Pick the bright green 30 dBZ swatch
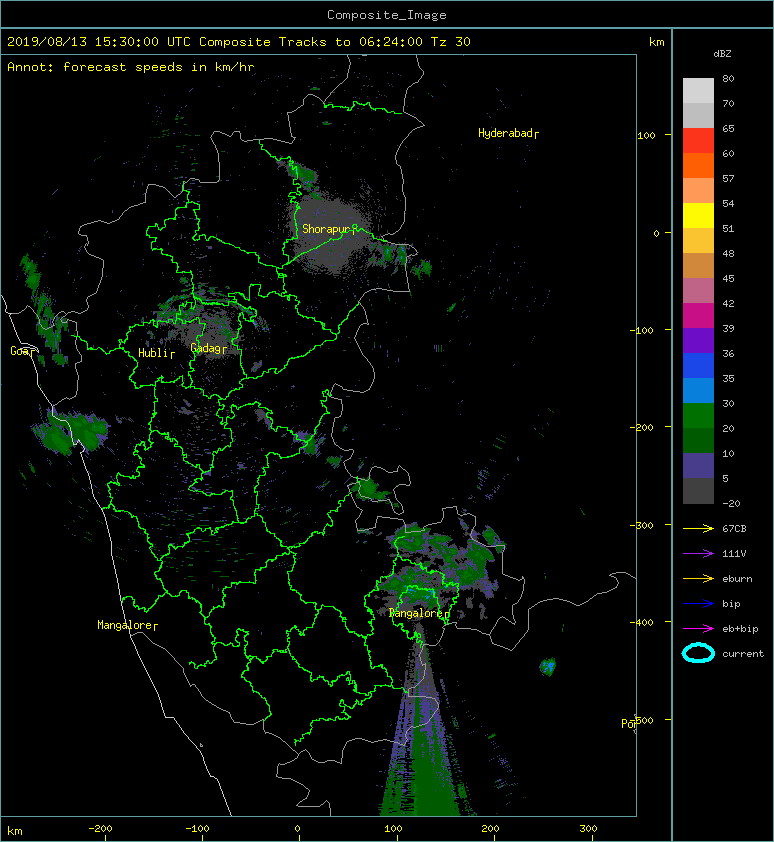 tap(698, 415)
